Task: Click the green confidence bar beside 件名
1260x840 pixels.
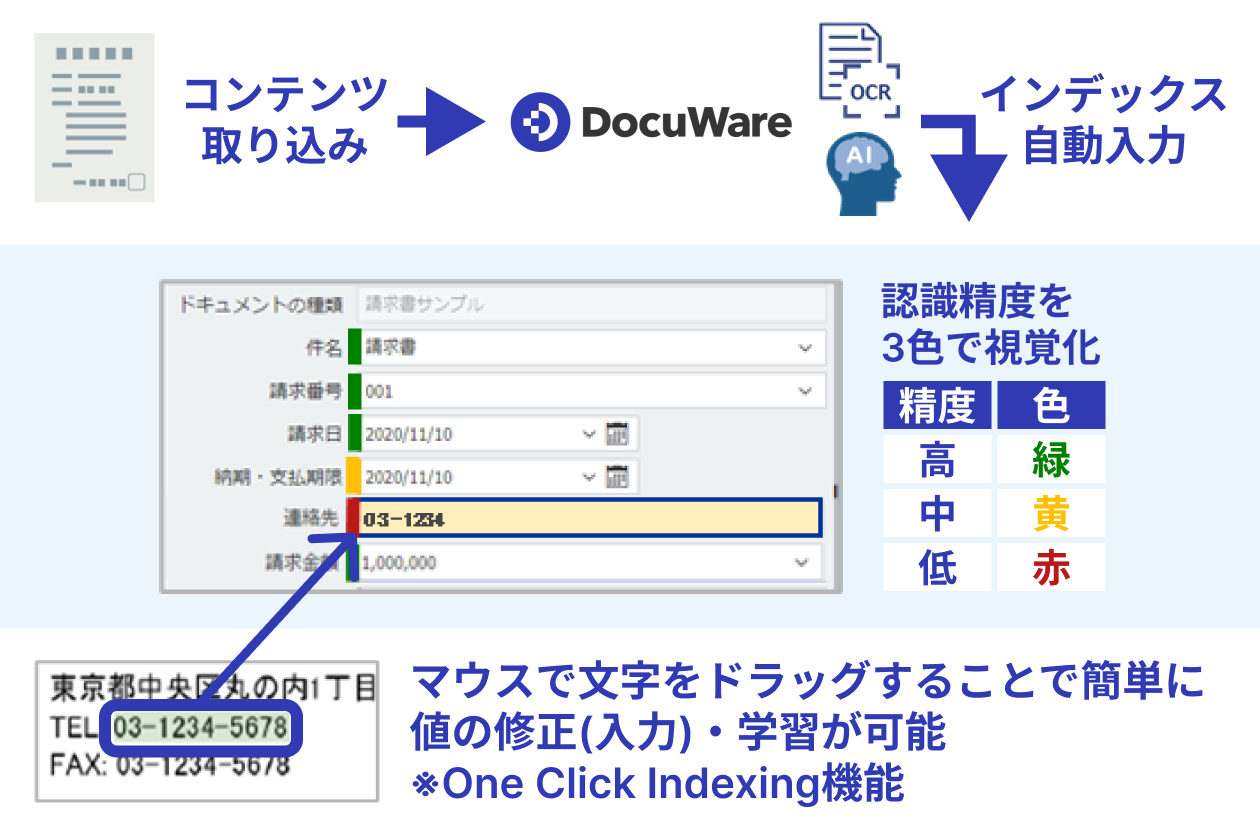Action: point(353,348)
